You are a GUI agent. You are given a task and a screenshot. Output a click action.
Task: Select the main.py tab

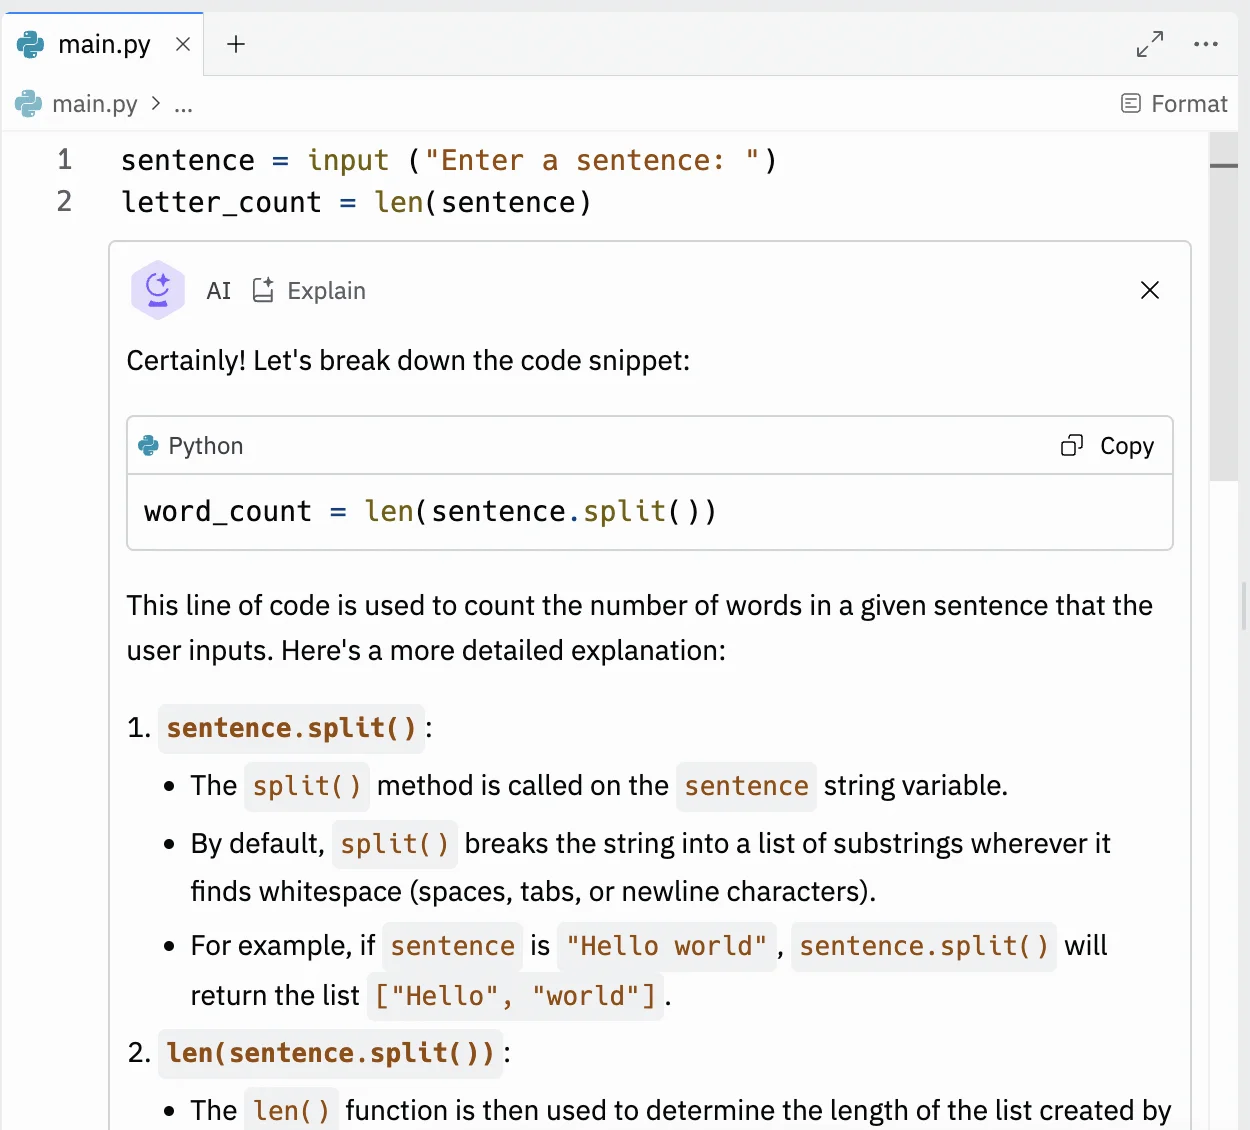[x=103, y=44]
